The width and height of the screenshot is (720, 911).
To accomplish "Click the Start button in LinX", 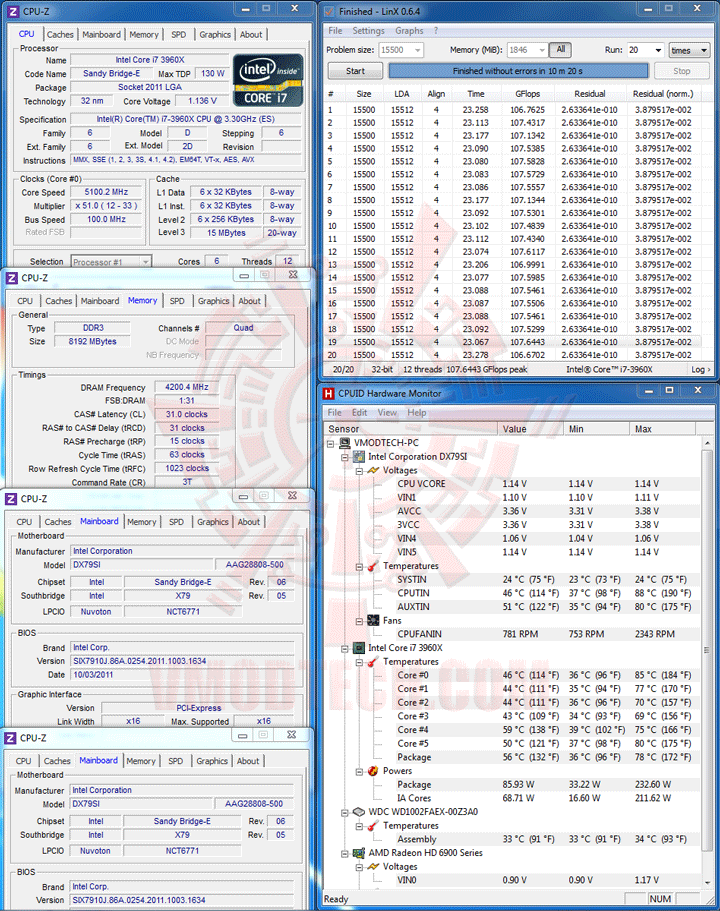I will (355, 71).
